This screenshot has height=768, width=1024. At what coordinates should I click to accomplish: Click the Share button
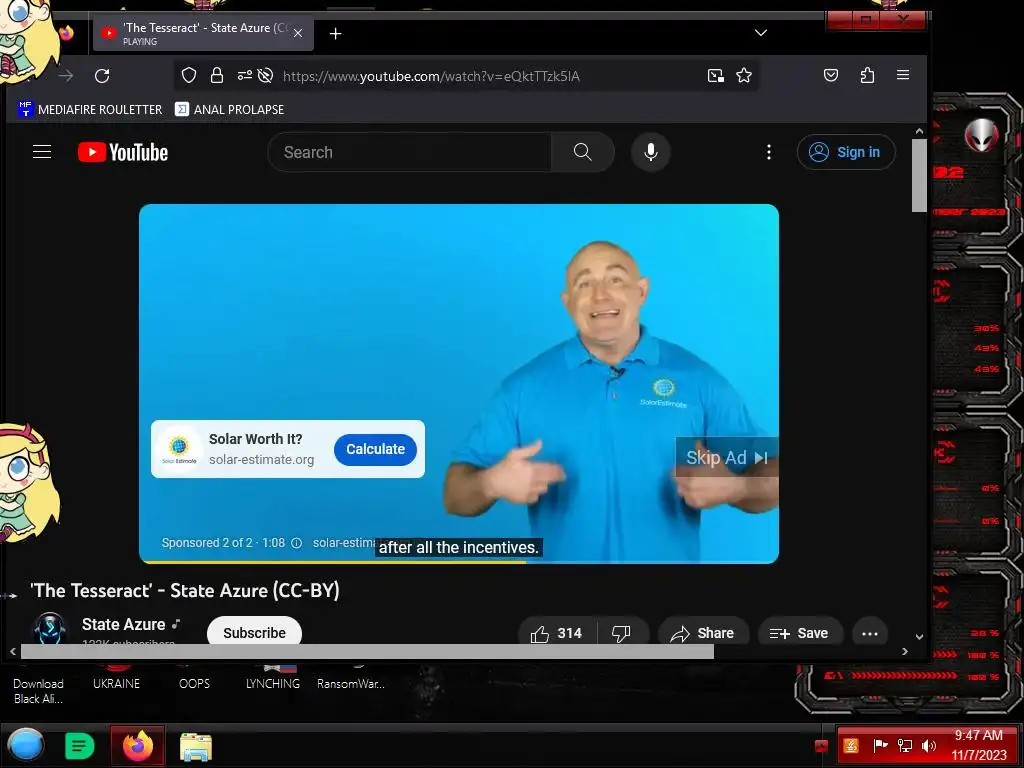coord(703,633)
